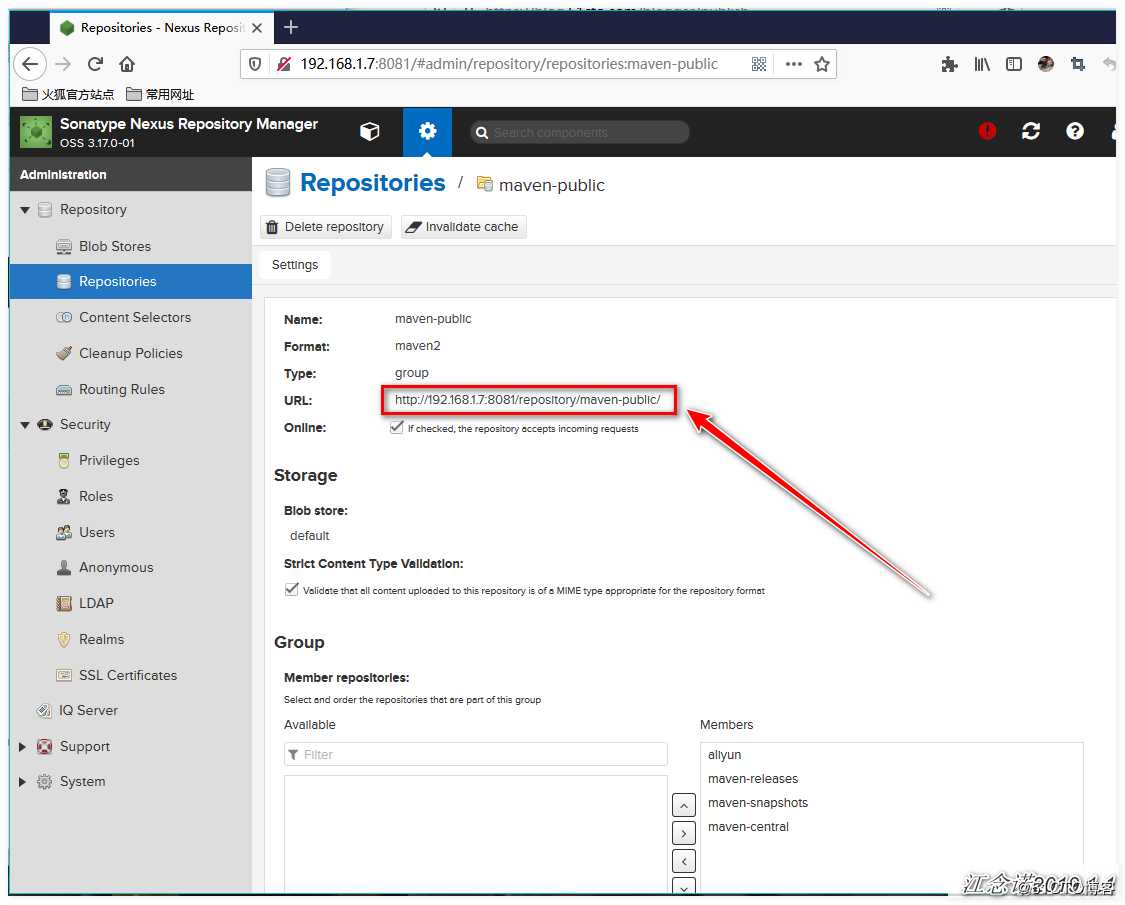Image resolution: width=1125 pixels, height=905 pixels.
Task: Click the browser account avatar icon
Action: (1046, 64)
